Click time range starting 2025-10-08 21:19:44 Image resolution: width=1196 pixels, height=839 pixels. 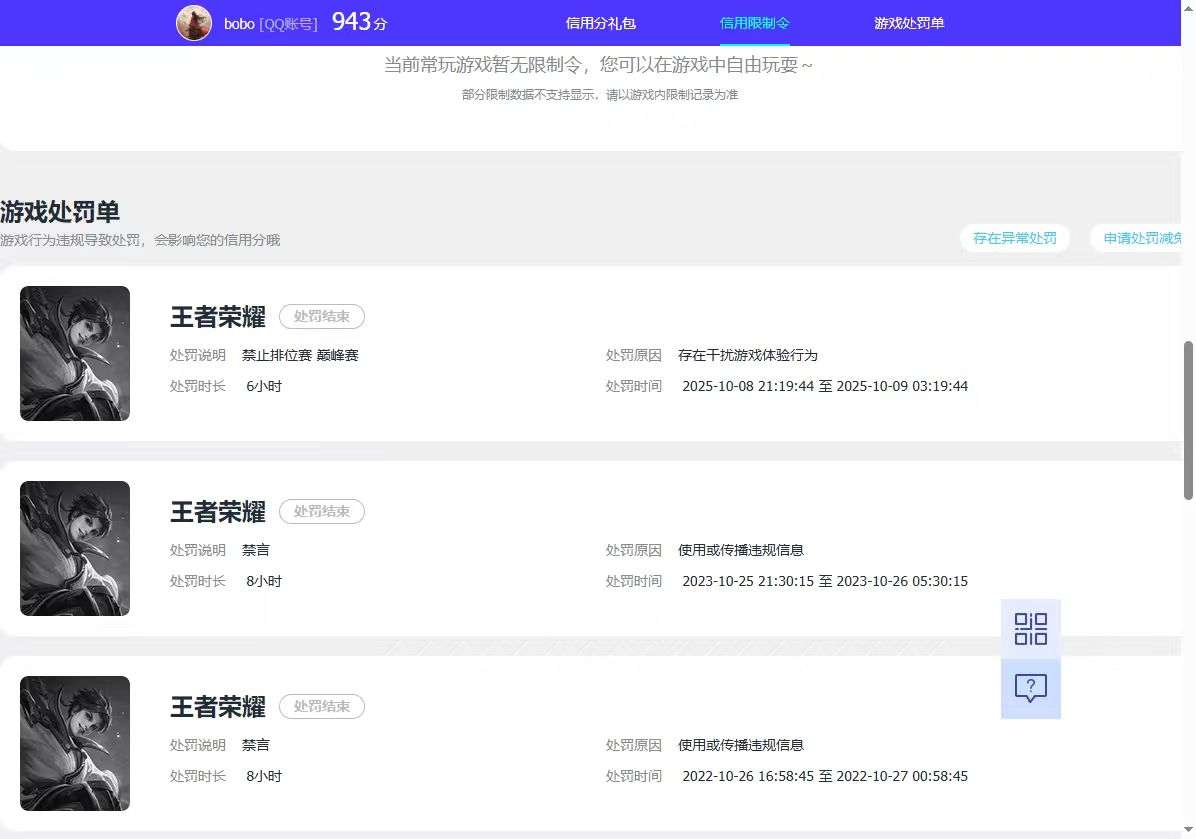[x=825, y=386]
